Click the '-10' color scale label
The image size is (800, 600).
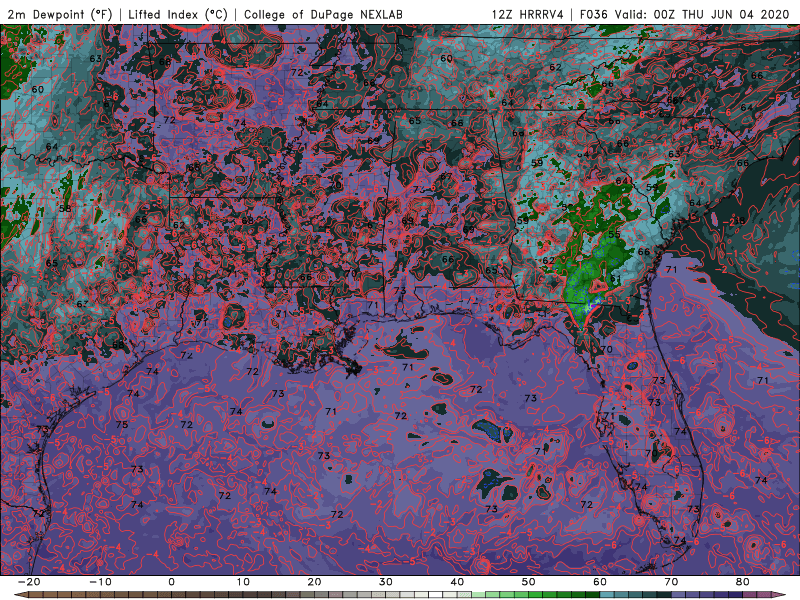coord(100,582)
